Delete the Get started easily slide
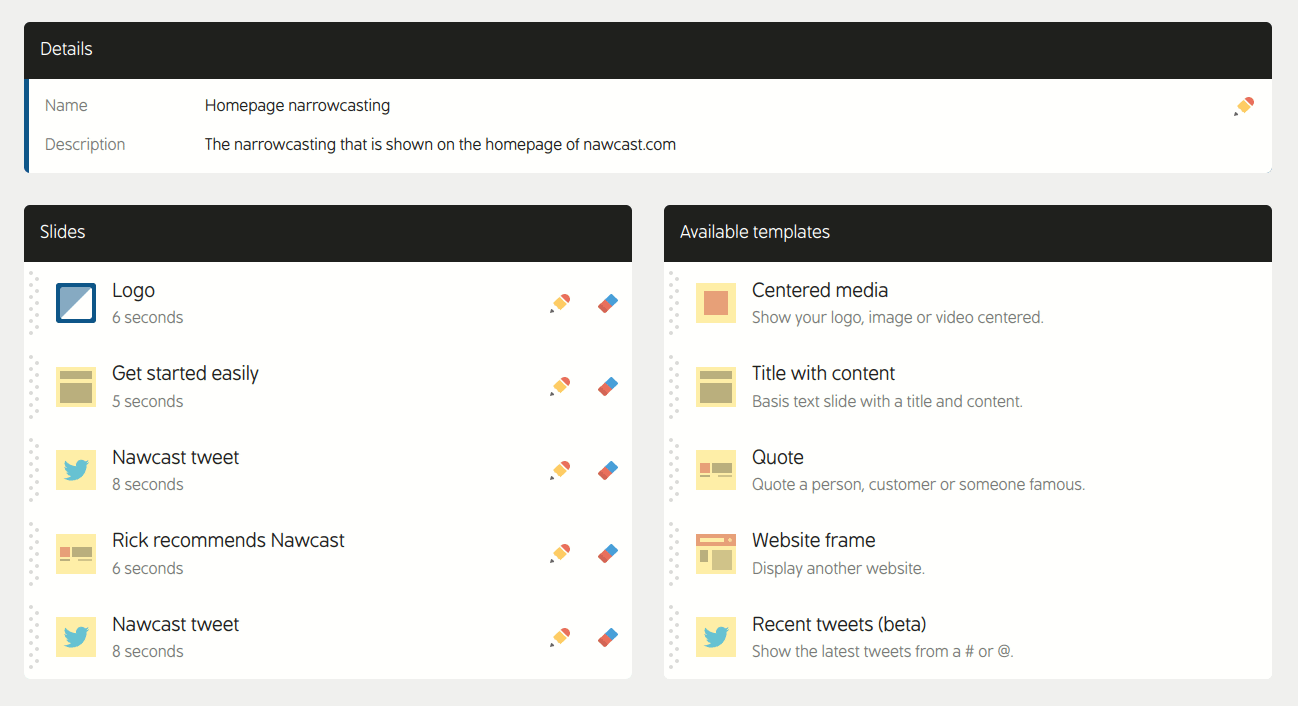1298x706 pixels. tap(608, 386)
